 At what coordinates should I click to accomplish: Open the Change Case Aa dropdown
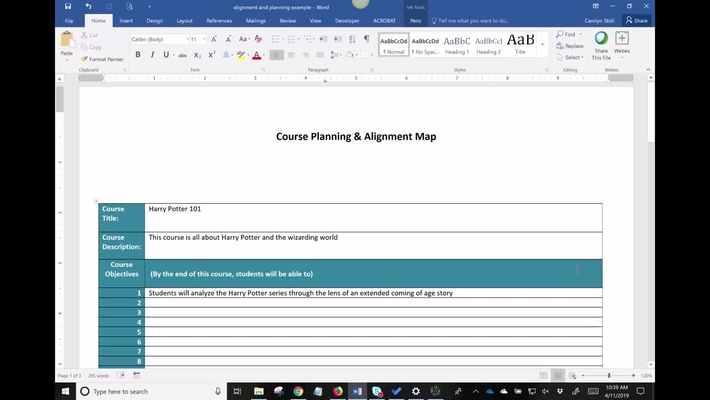tap(244, 39)
